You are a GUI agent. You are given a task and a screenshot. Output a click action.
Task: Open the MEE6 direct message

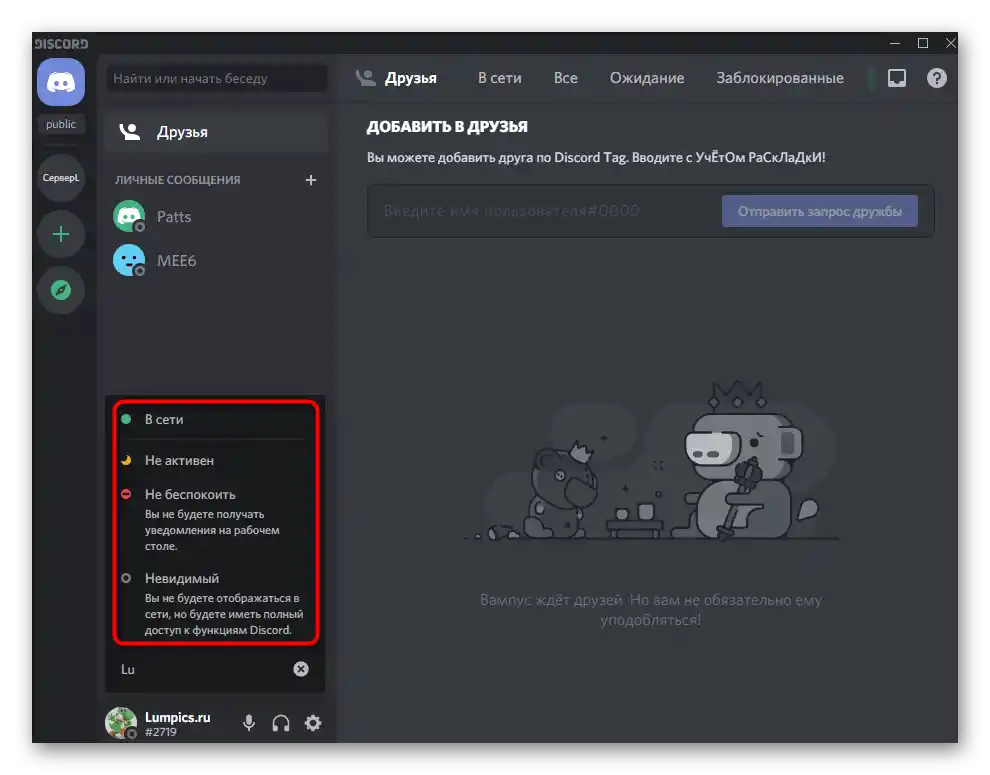click(x=216, y=261)
